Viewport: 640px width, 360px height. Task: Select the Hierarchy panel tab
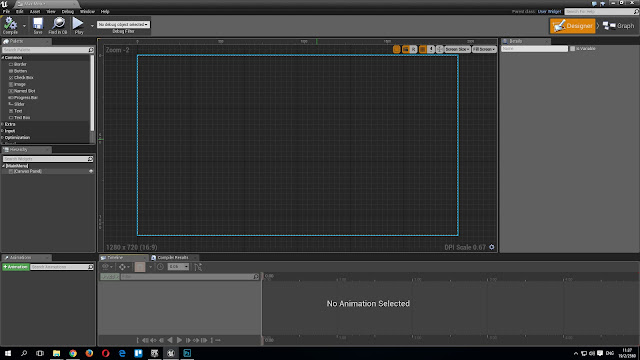coord(26,150)
